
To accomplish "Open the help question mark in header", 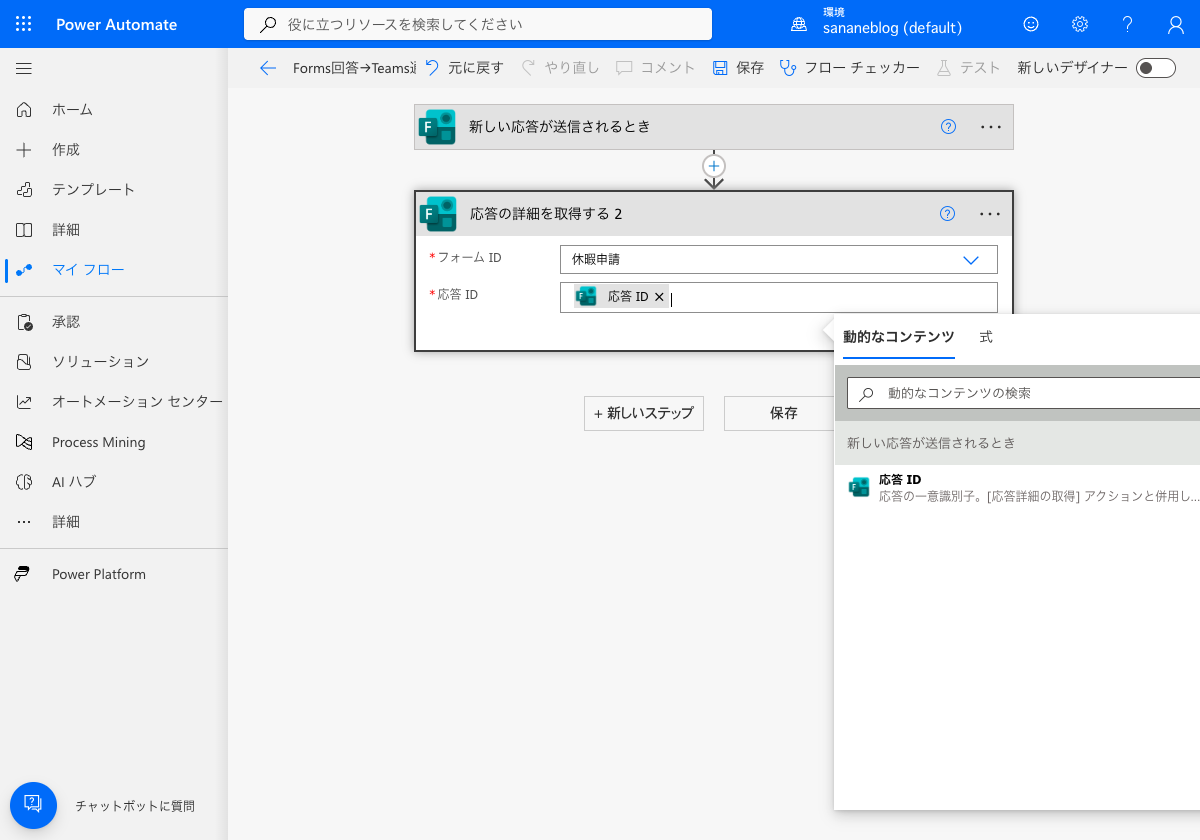I will coord(1128,24).
